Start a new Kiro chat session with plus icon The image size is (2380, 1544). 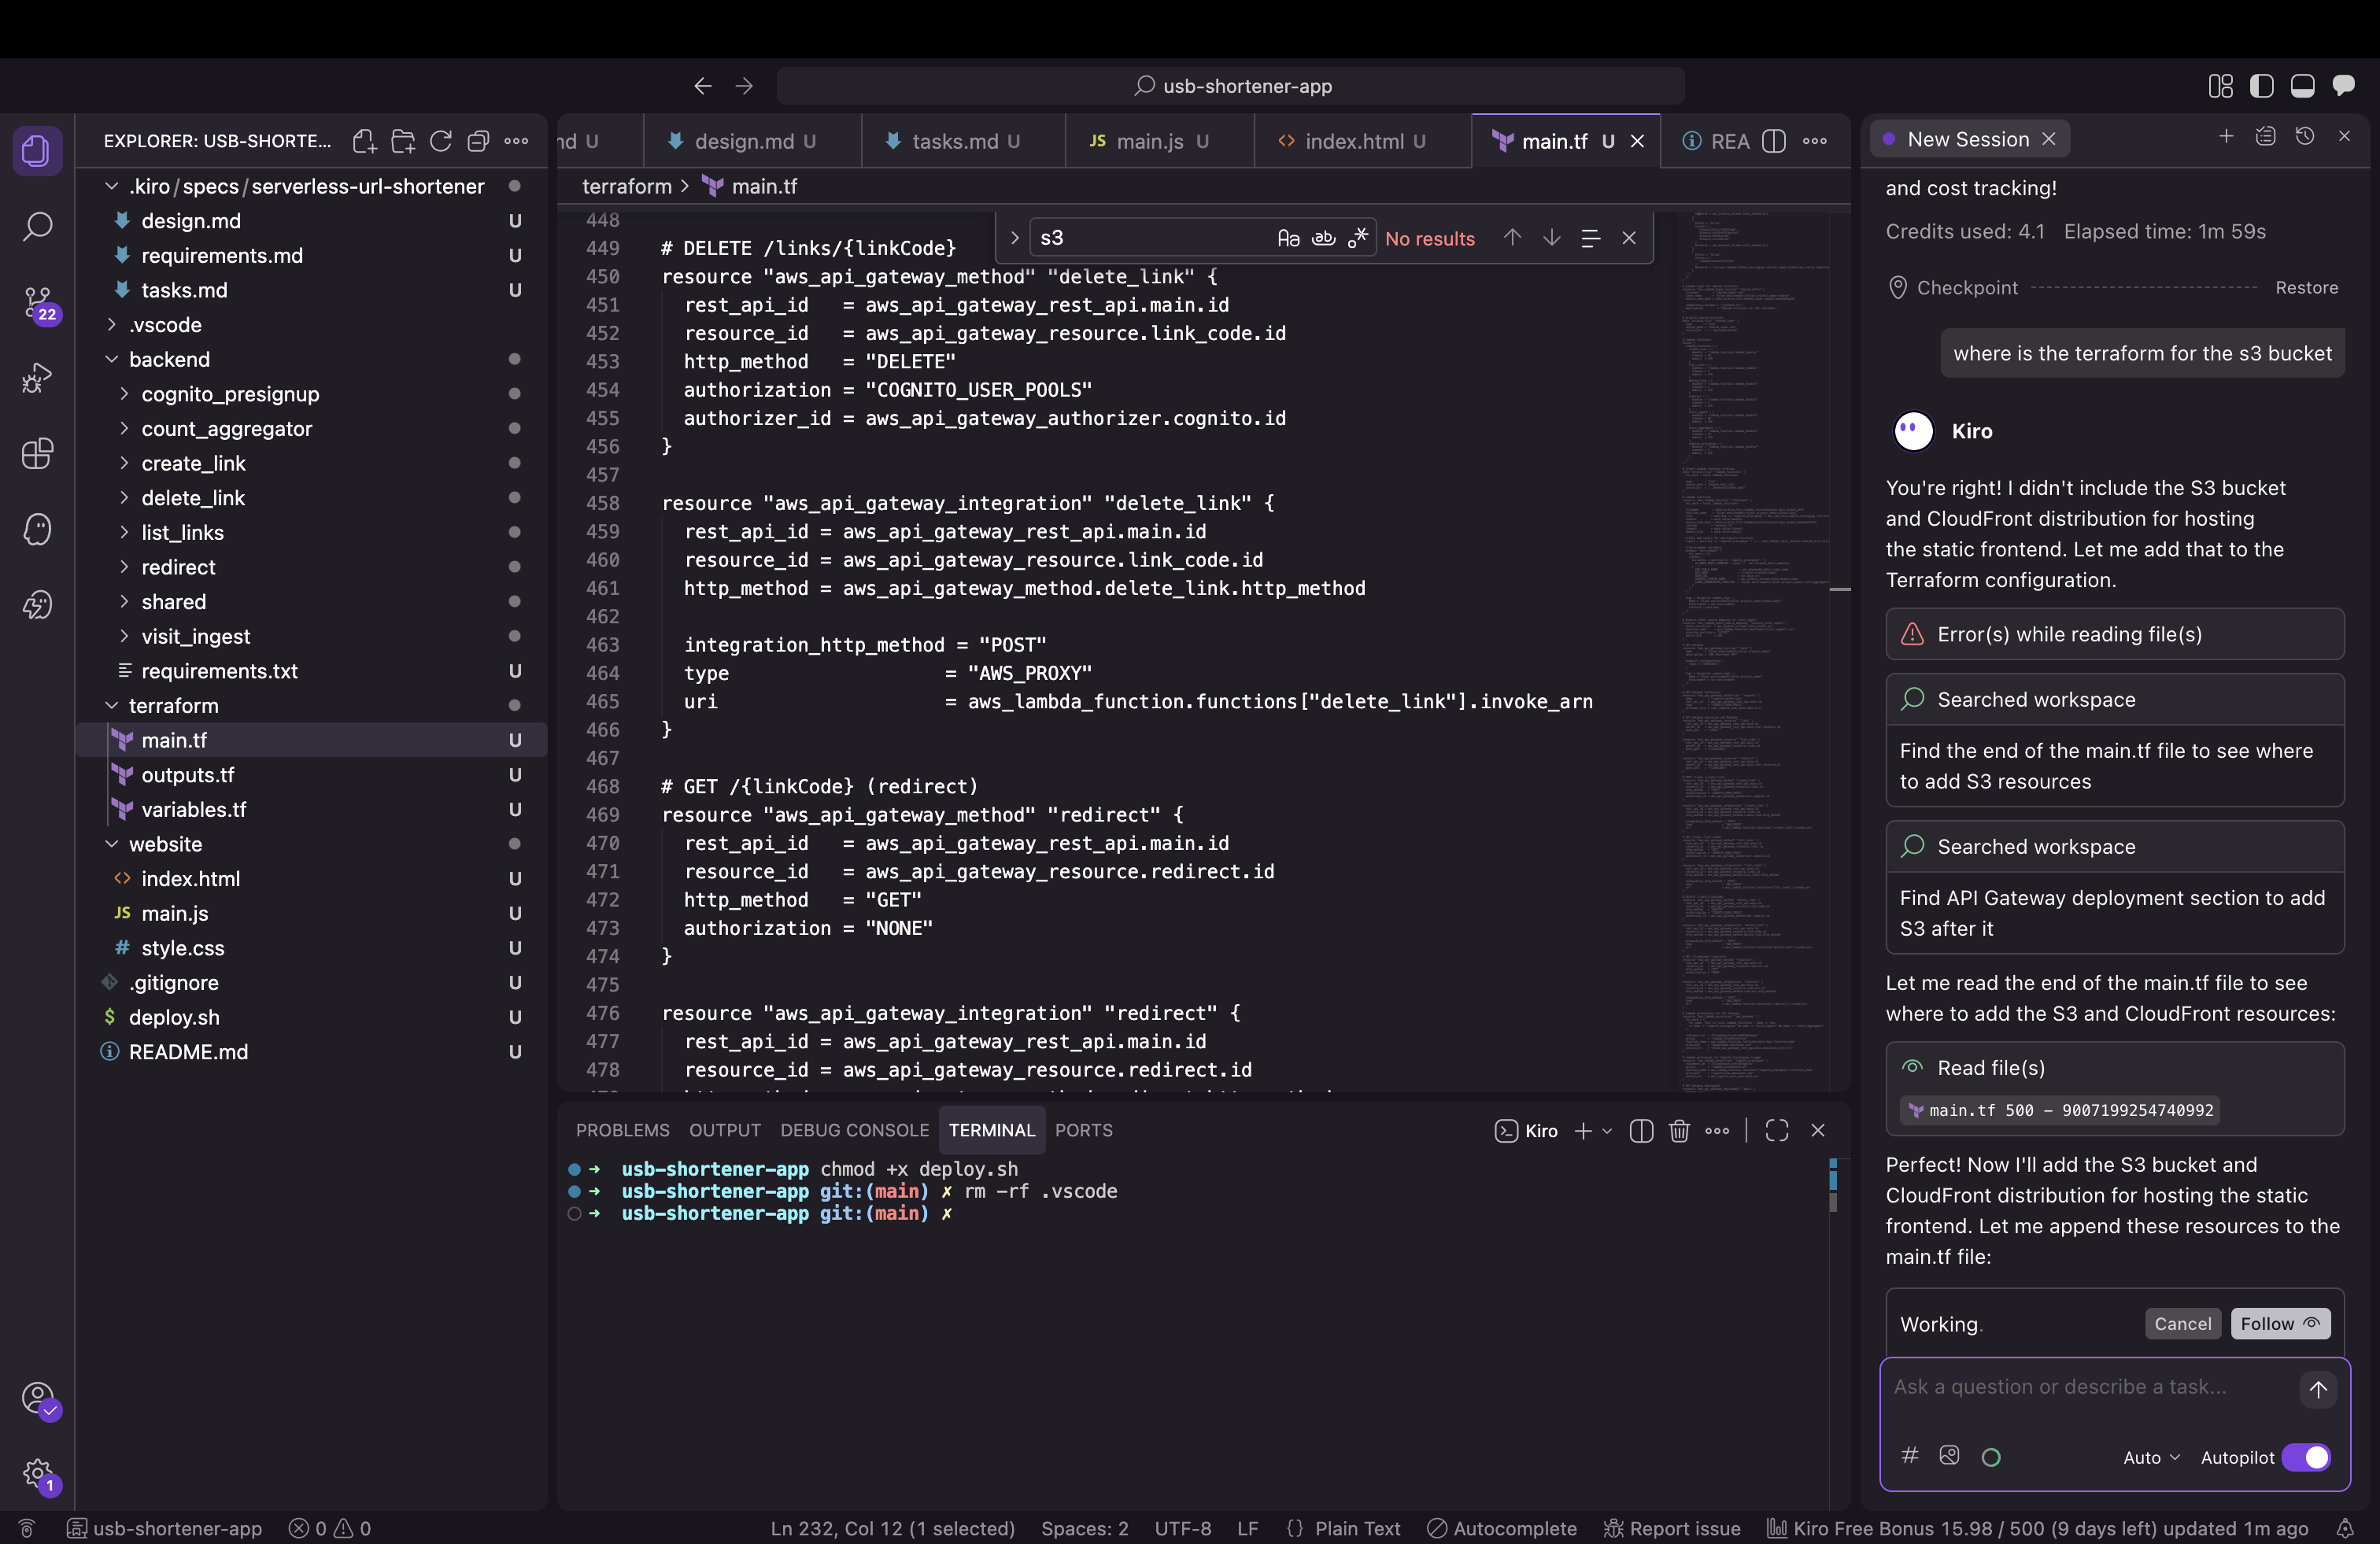pyautogui.click(x=2226, y=136)
